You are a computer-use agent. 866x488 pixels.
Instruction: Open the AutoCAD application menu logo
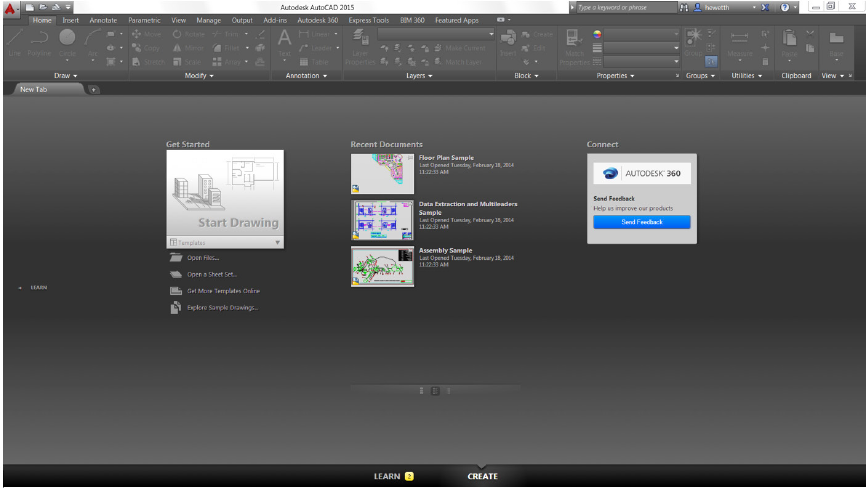coord(10,8)
